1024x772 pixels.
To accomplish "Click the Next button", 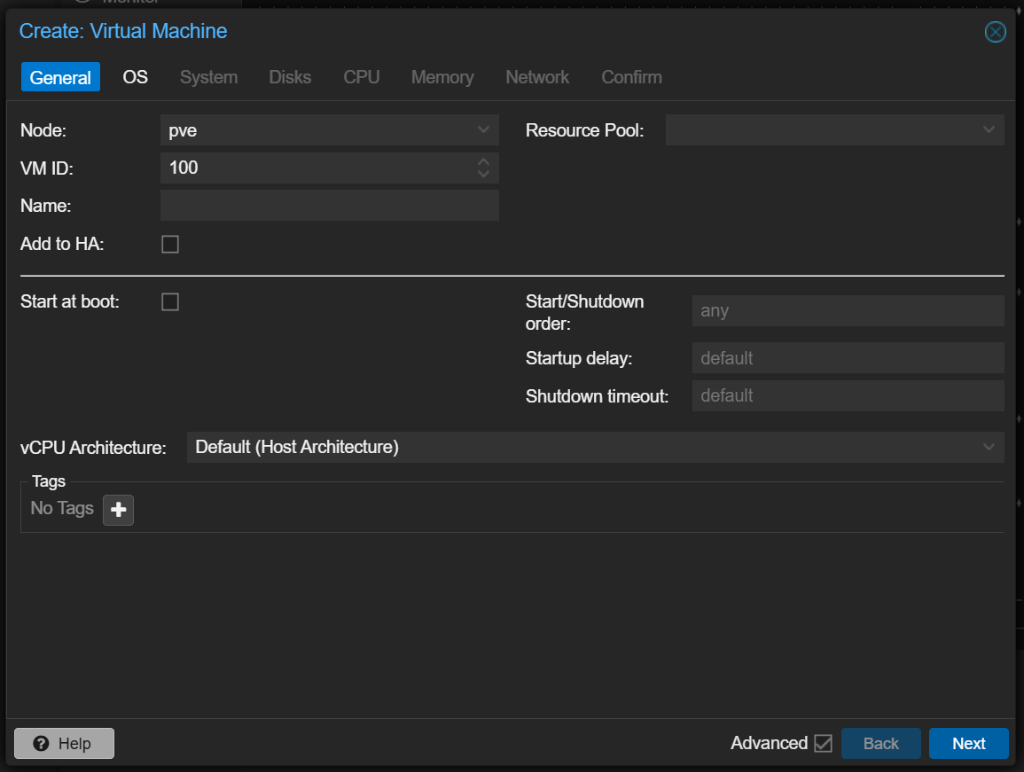I will click(968, 743).
